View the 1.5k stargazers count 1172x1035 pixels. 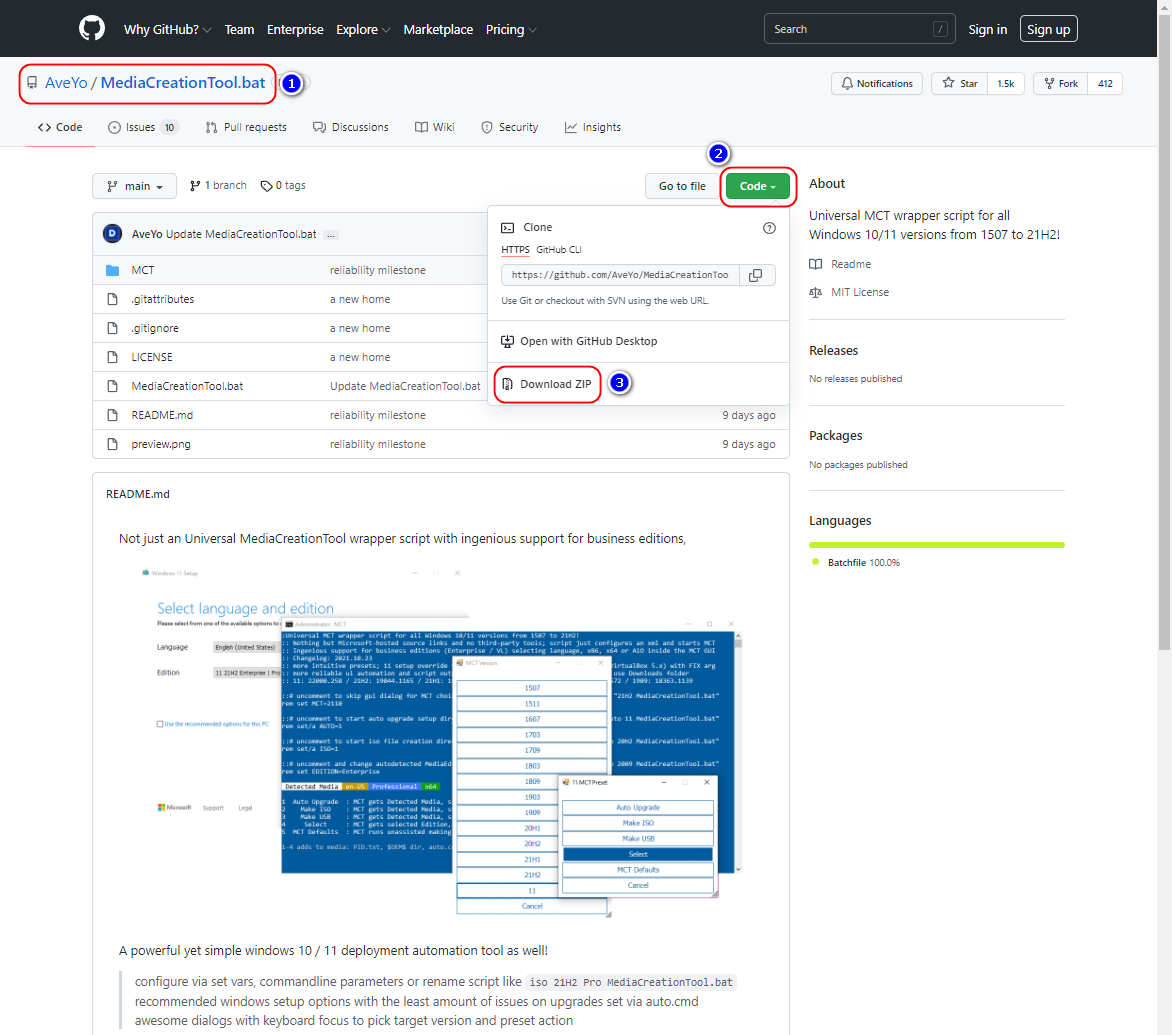point(1005,84)
